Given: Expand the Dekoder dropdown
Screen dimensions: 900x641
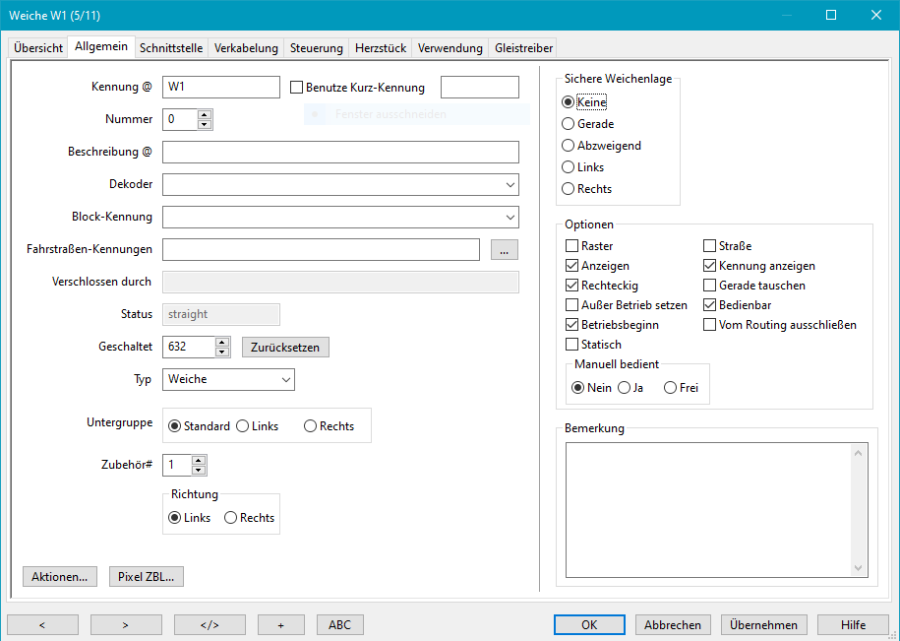Looking at the screenshot, I should (510, 185).
